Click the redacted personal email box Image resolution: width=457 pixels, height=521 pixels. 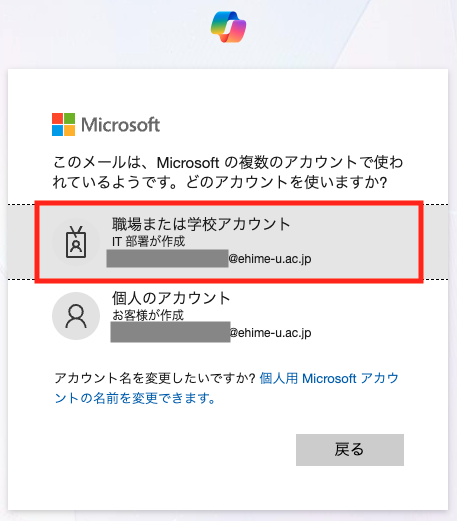(x=170, y=332)
